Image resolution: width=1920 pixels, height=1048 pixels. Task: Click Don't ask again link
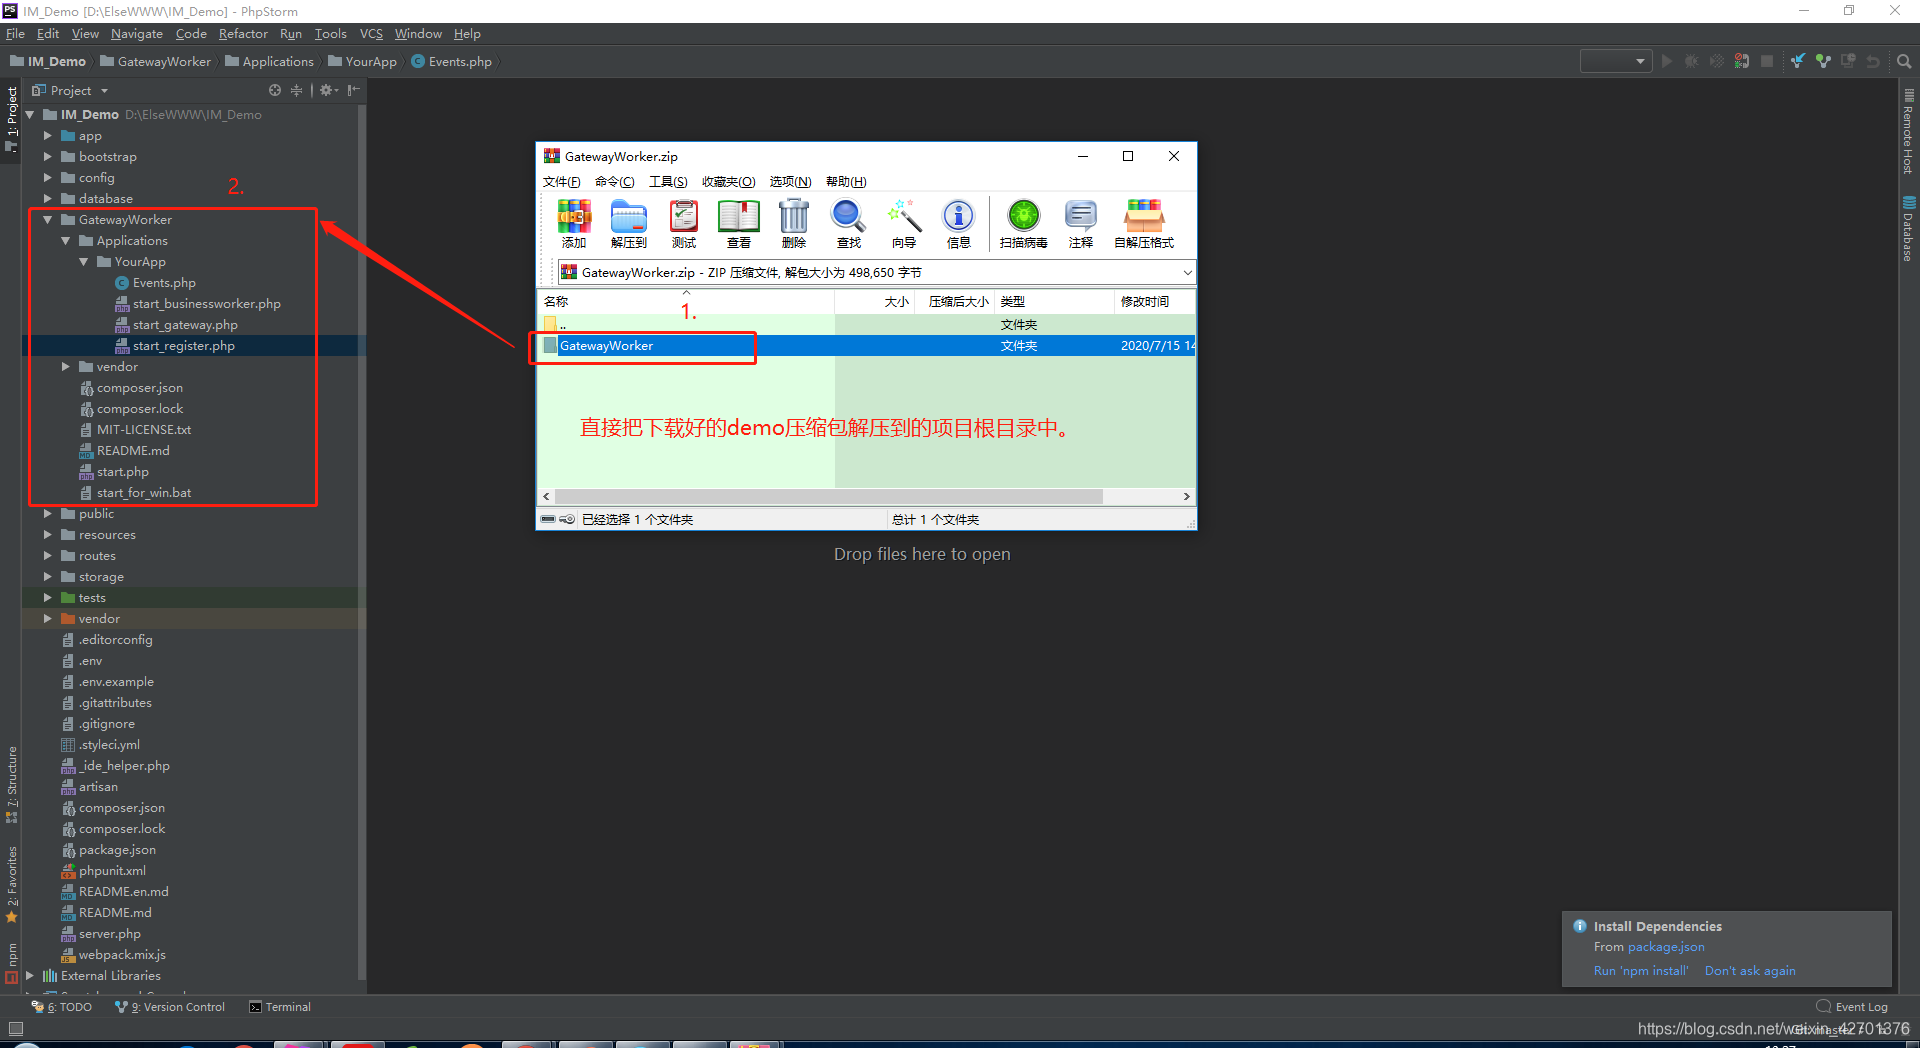[x=1750, y=971]
